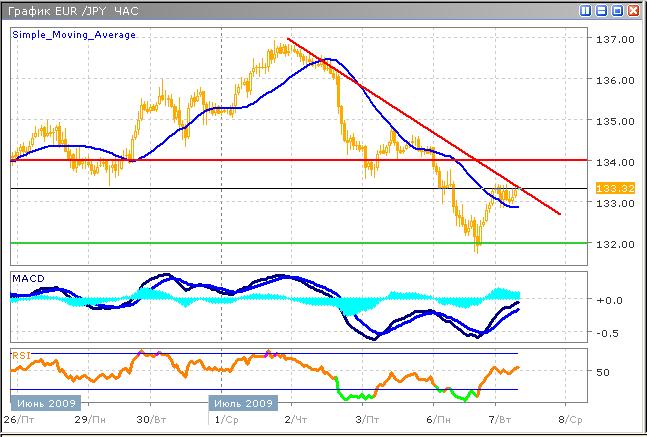Close the EUR/JPY chart window
The width and height of the screenshot is (647, 437).
634,10
